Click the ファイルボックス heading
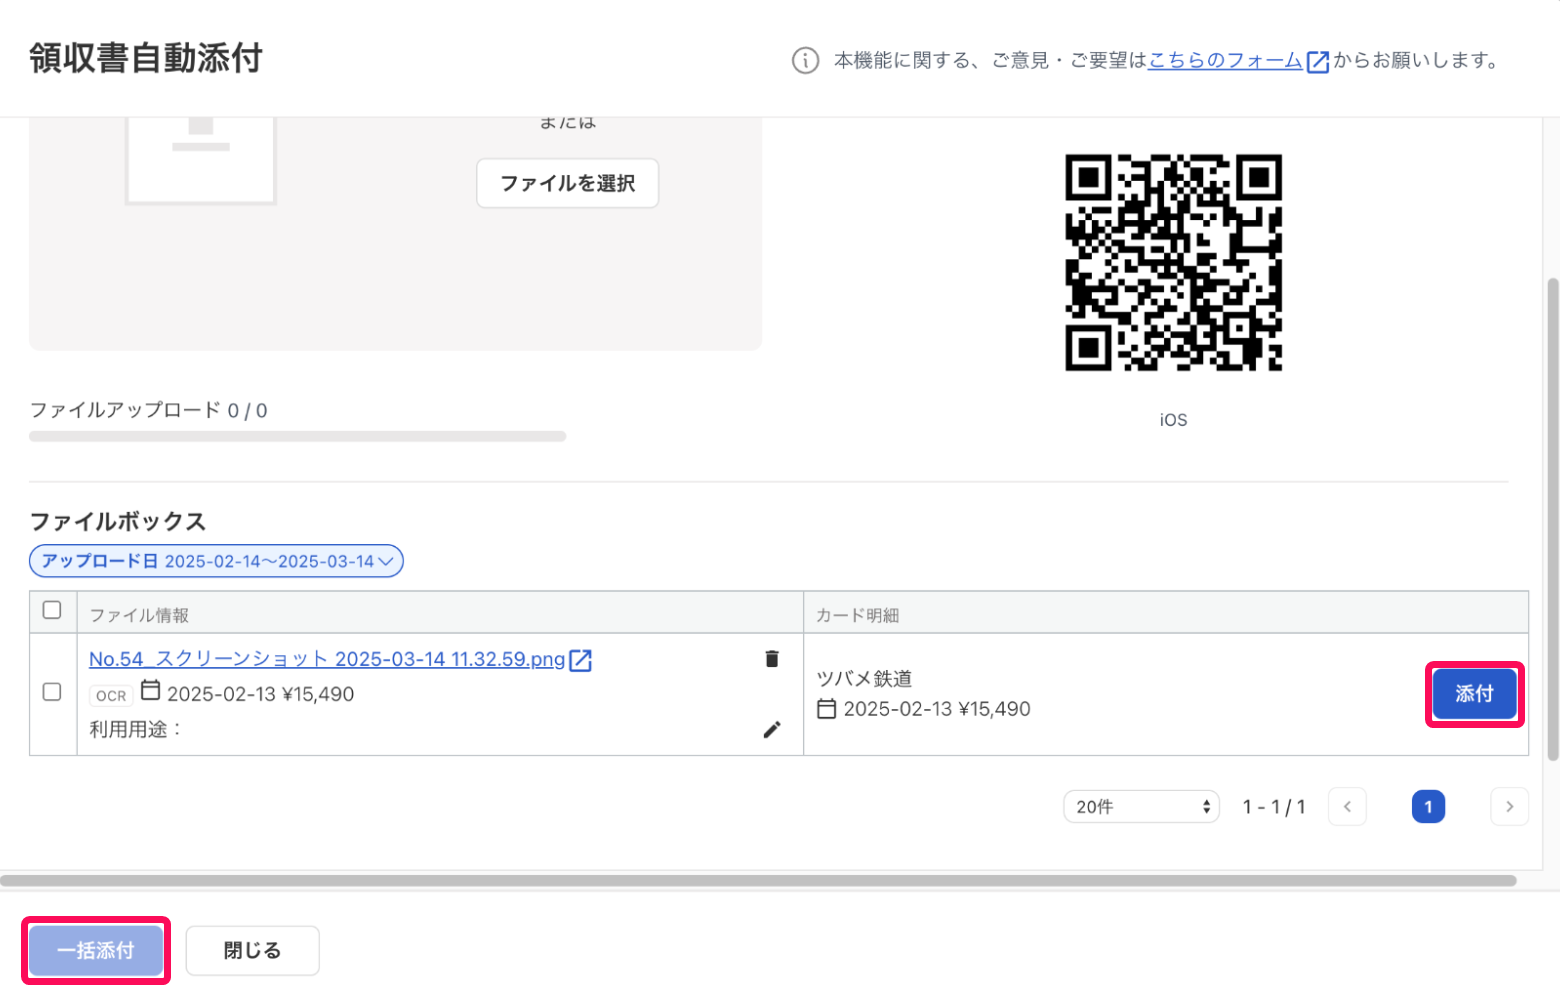This screenshot has height=1005, width=1560. click(118, 521)
